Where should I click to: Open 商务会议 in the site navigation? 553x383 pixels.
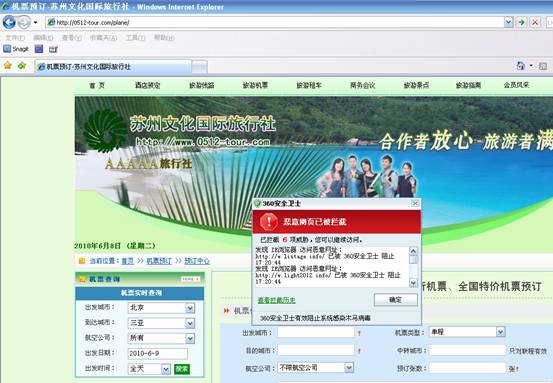click(x=363, y=85)
